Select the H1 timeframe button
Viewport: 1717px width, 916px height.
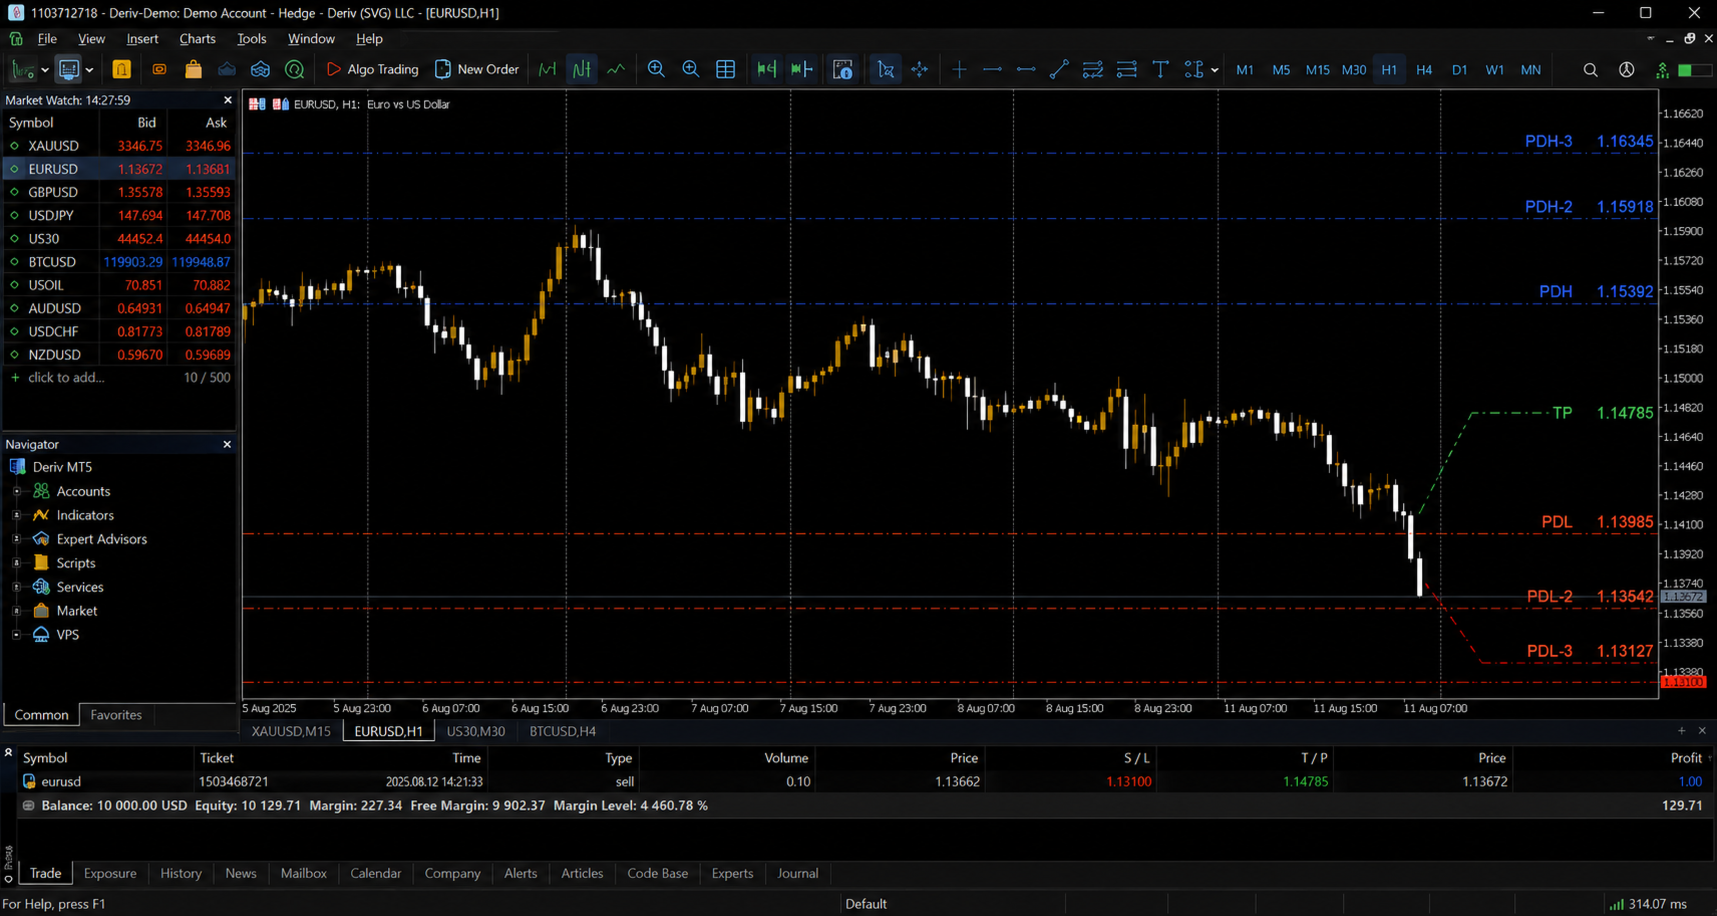pos(1389,70)
